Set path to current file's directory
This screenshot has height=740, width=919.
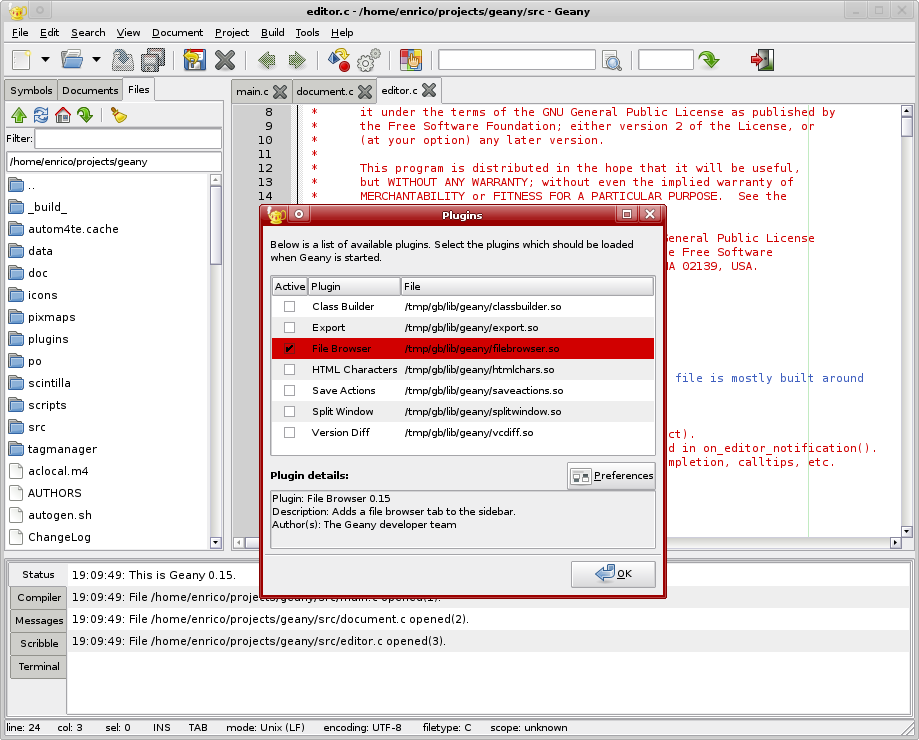[85, 115]
